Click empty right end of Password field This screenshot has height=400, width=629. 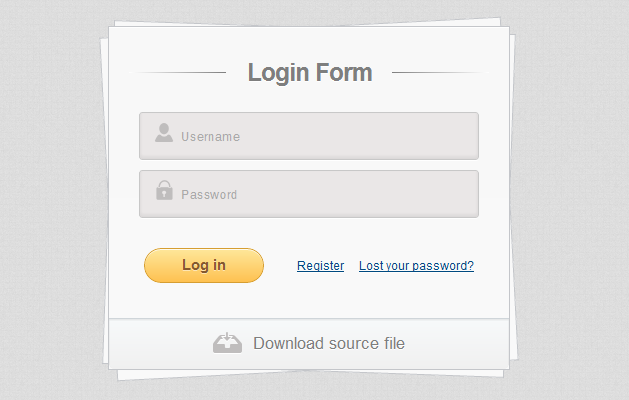(x=450, y=194)
